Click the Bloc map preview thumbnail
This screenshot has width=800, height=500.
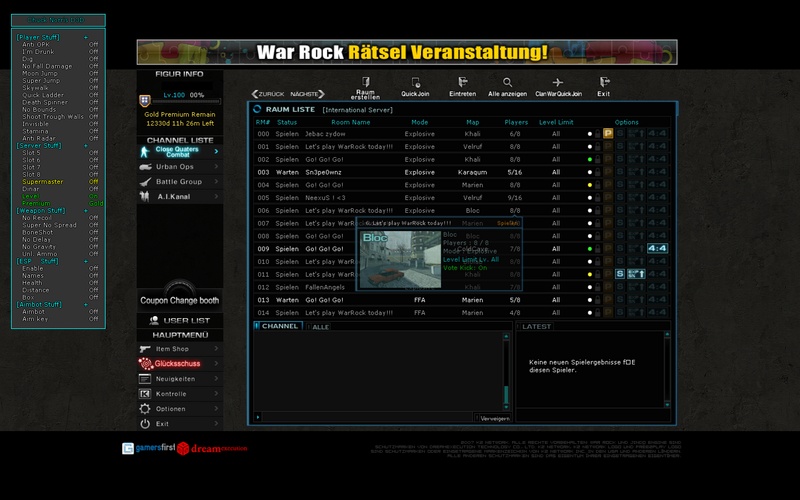click(x=401, y=260)
